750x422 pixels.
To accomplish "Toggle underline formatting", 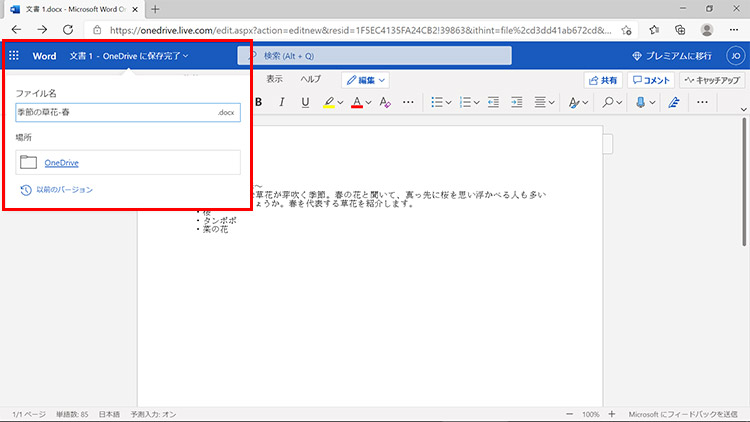I will [x=303, y=102].
